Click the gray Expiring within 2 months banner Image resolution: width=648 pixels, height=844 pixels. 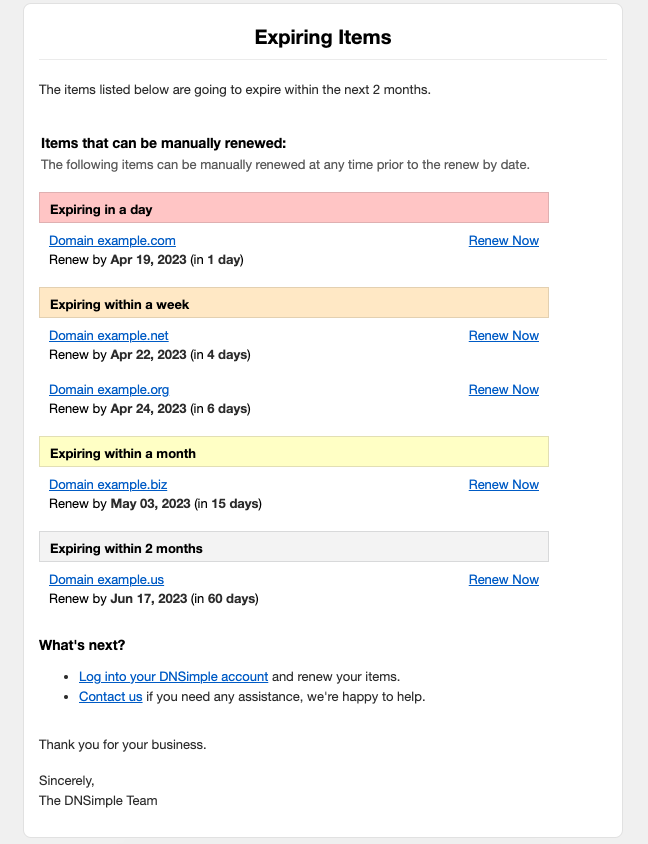[293, 547]
